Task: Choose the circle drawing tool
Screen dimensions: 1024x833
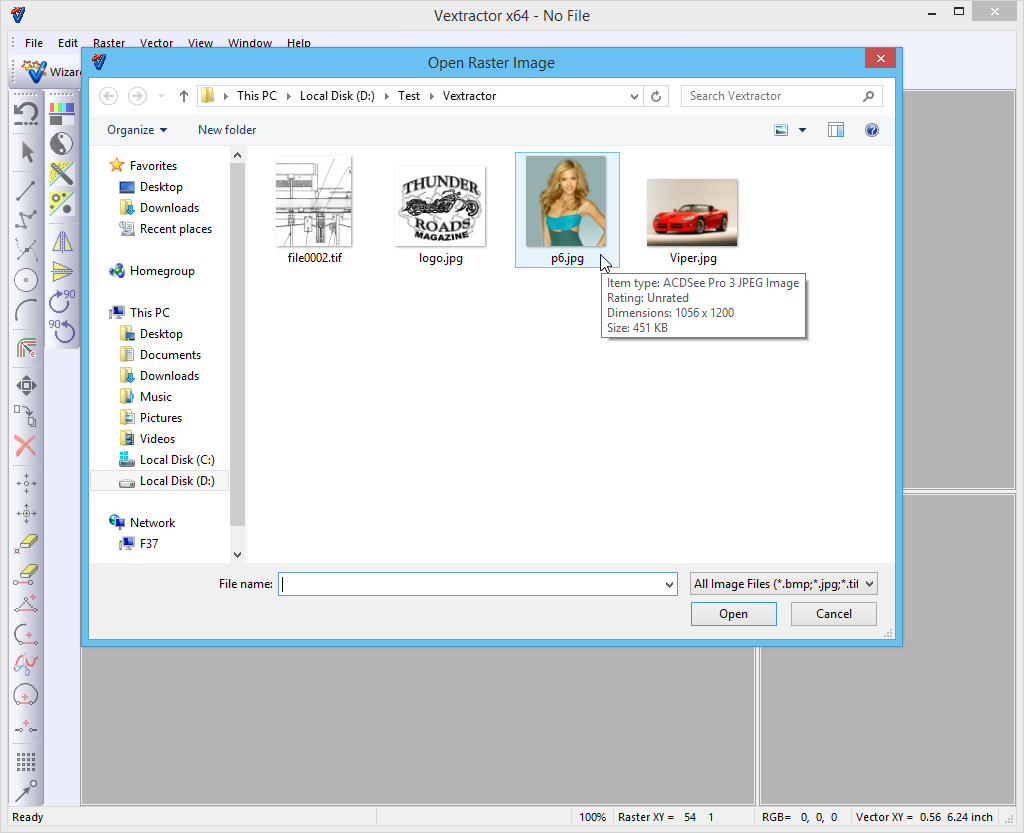Action: [26, 280]
